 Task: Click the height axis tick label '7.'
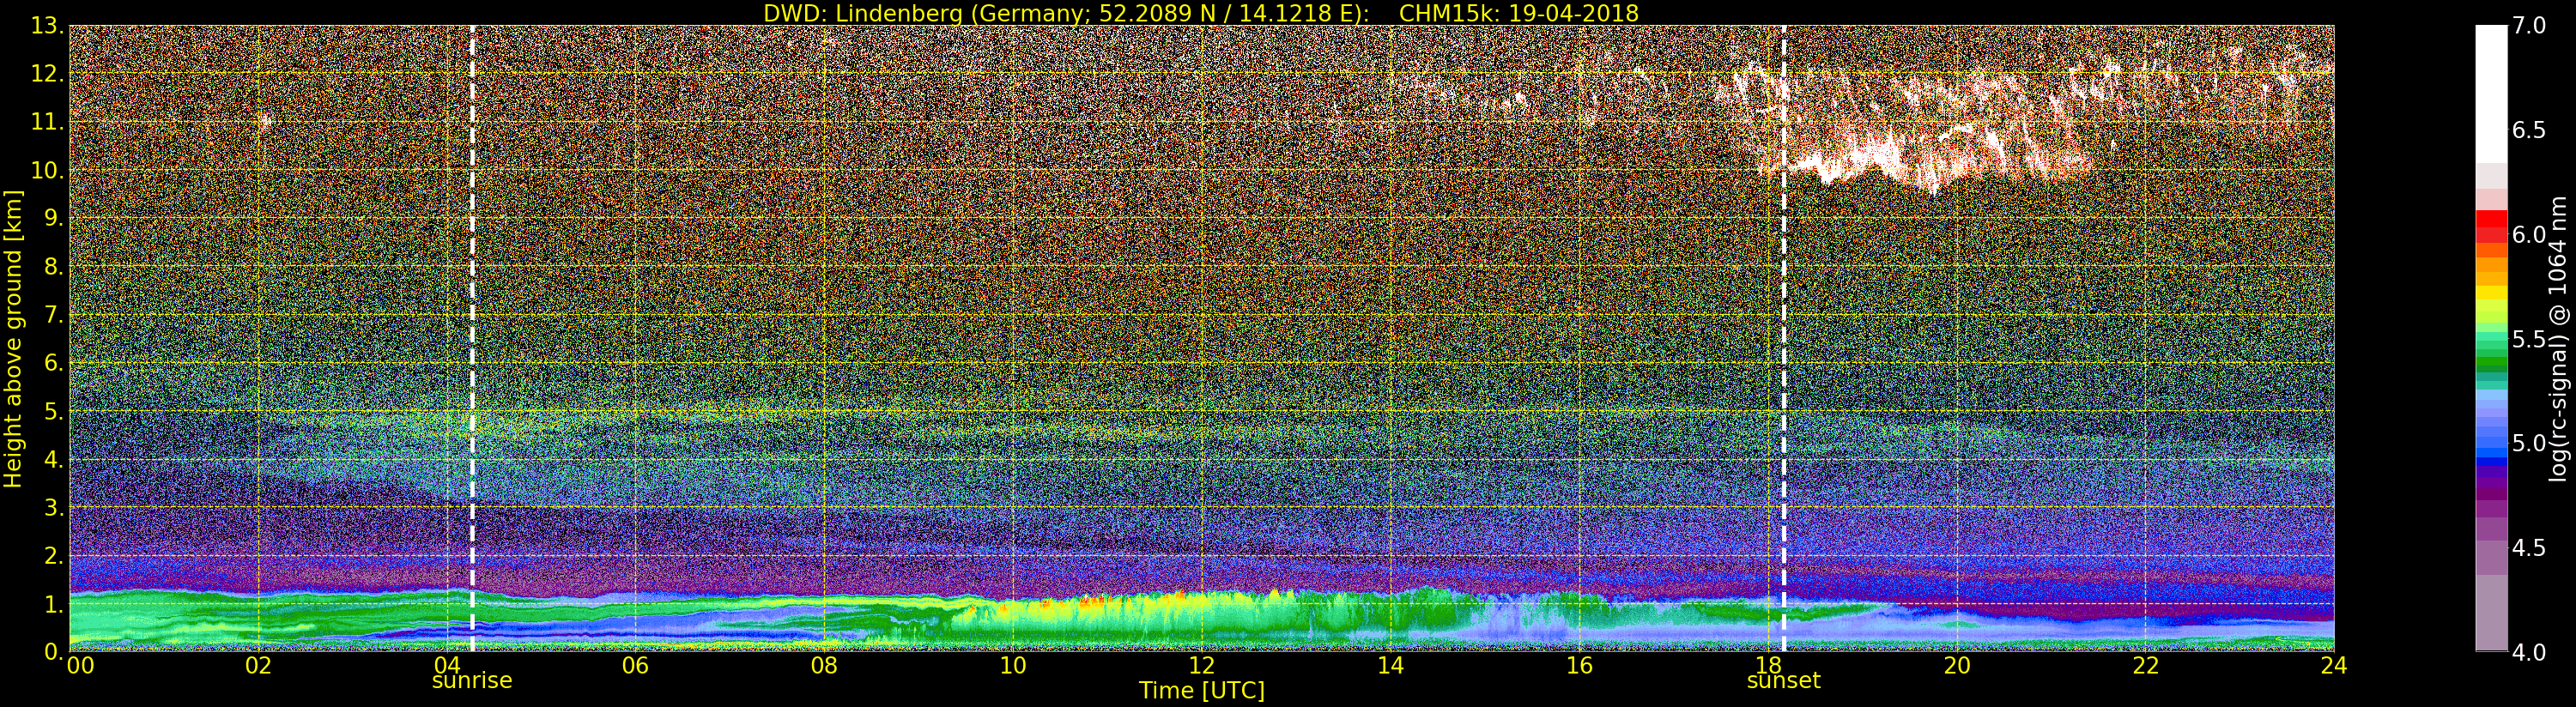[x=53, y=315]
